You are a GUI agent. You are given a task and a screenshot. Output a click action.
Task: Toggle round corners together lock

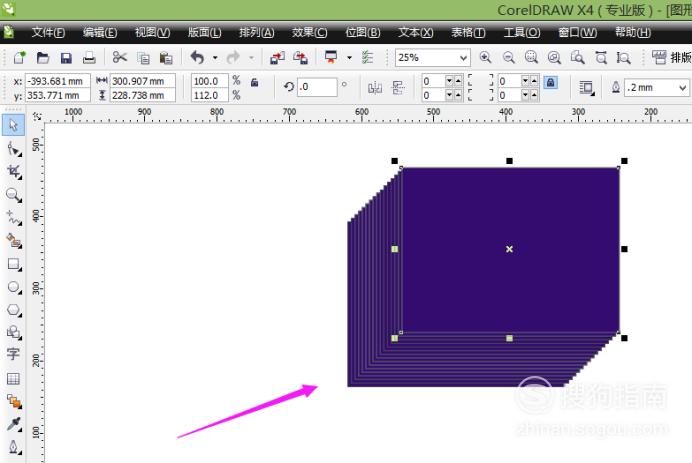pyautogui.click(x=550, y=83)
